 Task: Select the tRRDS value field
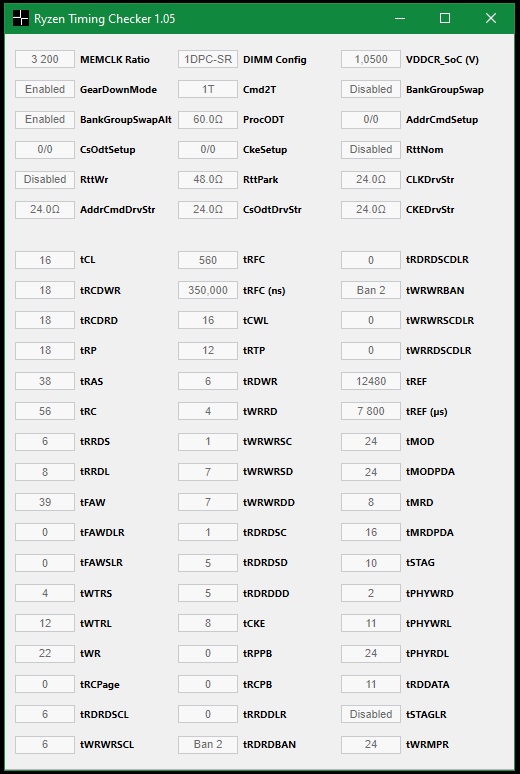pyautogui.click(x=45, y=441)
